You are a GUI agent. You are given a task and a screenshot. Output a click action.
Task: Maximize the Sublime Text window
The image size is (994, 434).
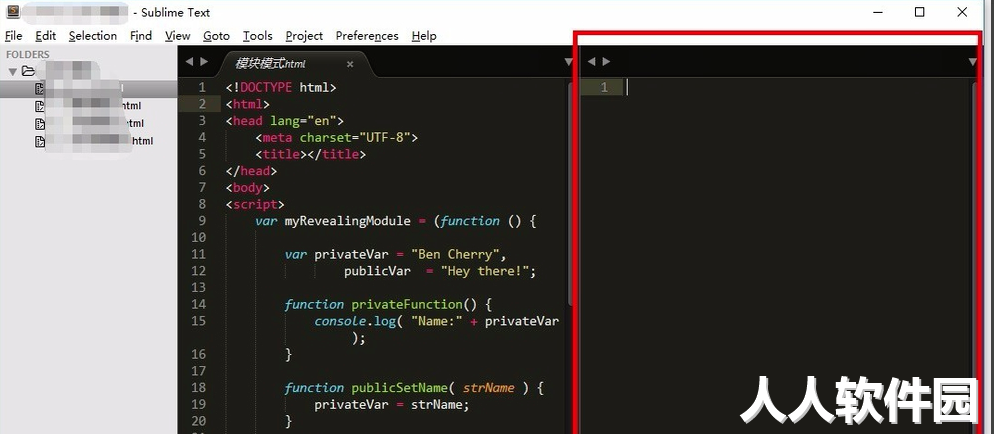pyautogui.click(x=919, y=12)
